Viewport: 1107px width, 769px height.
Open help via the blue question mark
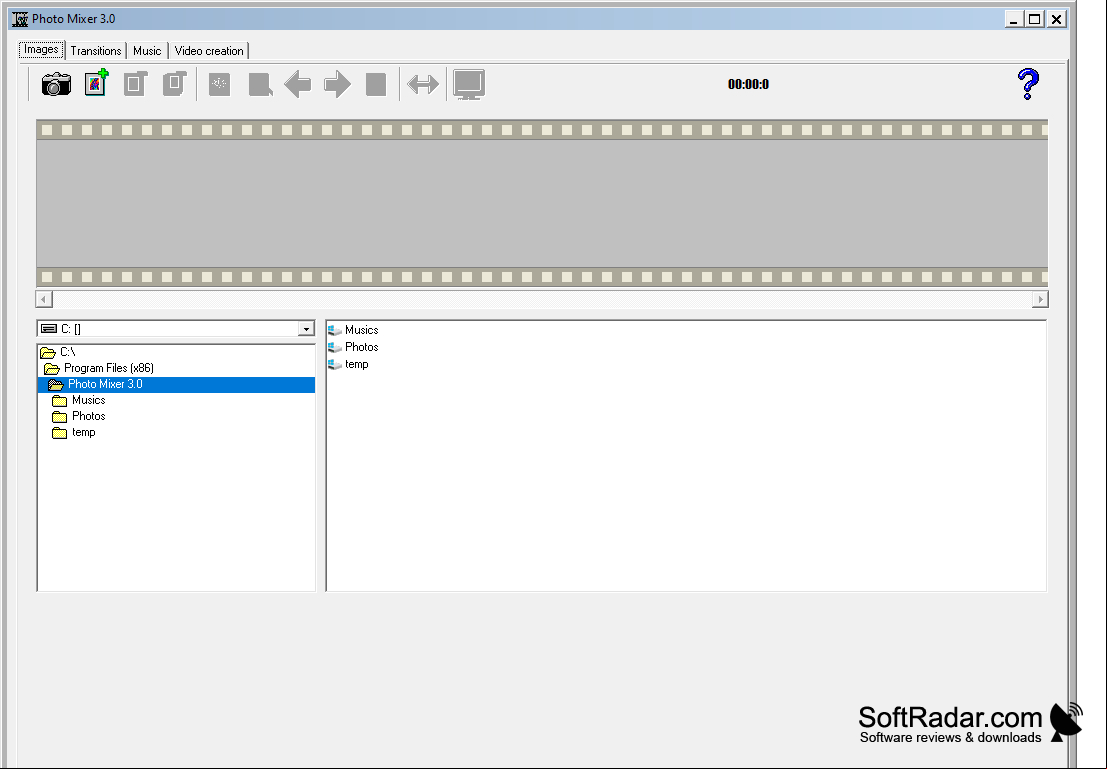click(x=1028, y=84)
